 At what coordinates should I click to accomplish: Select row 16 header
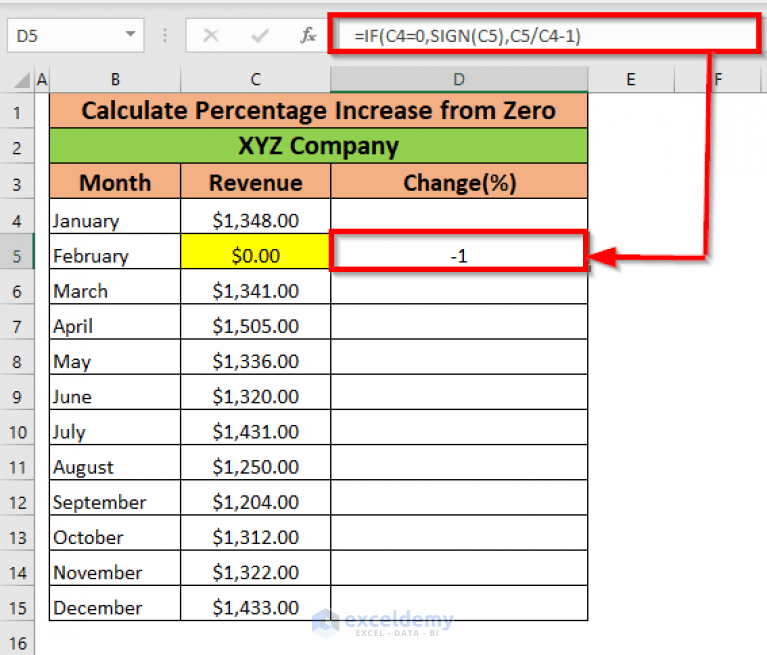click(x=17, y=639)
